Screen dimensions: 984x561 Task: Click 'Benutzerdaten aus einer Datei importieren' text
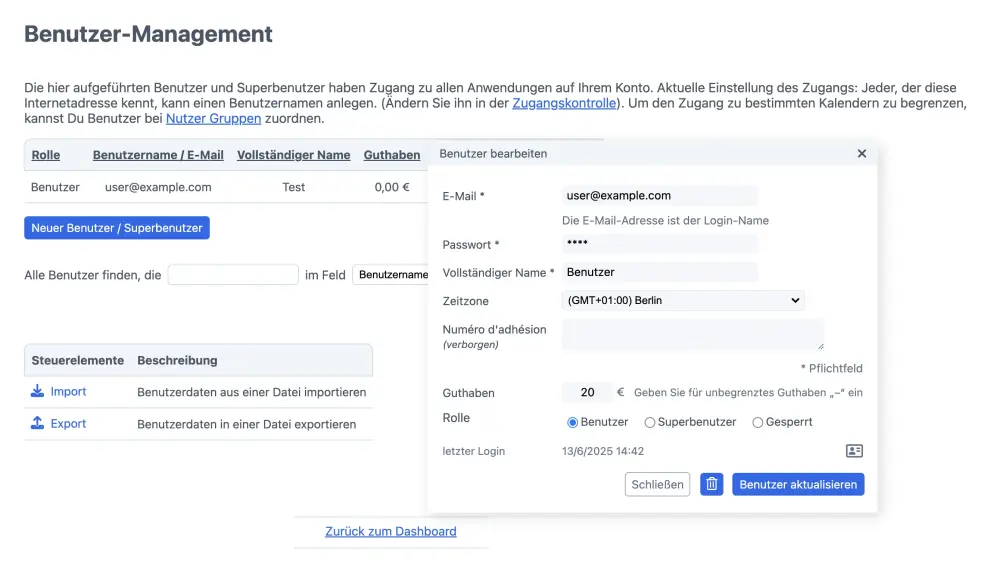(x=252, y=392)
